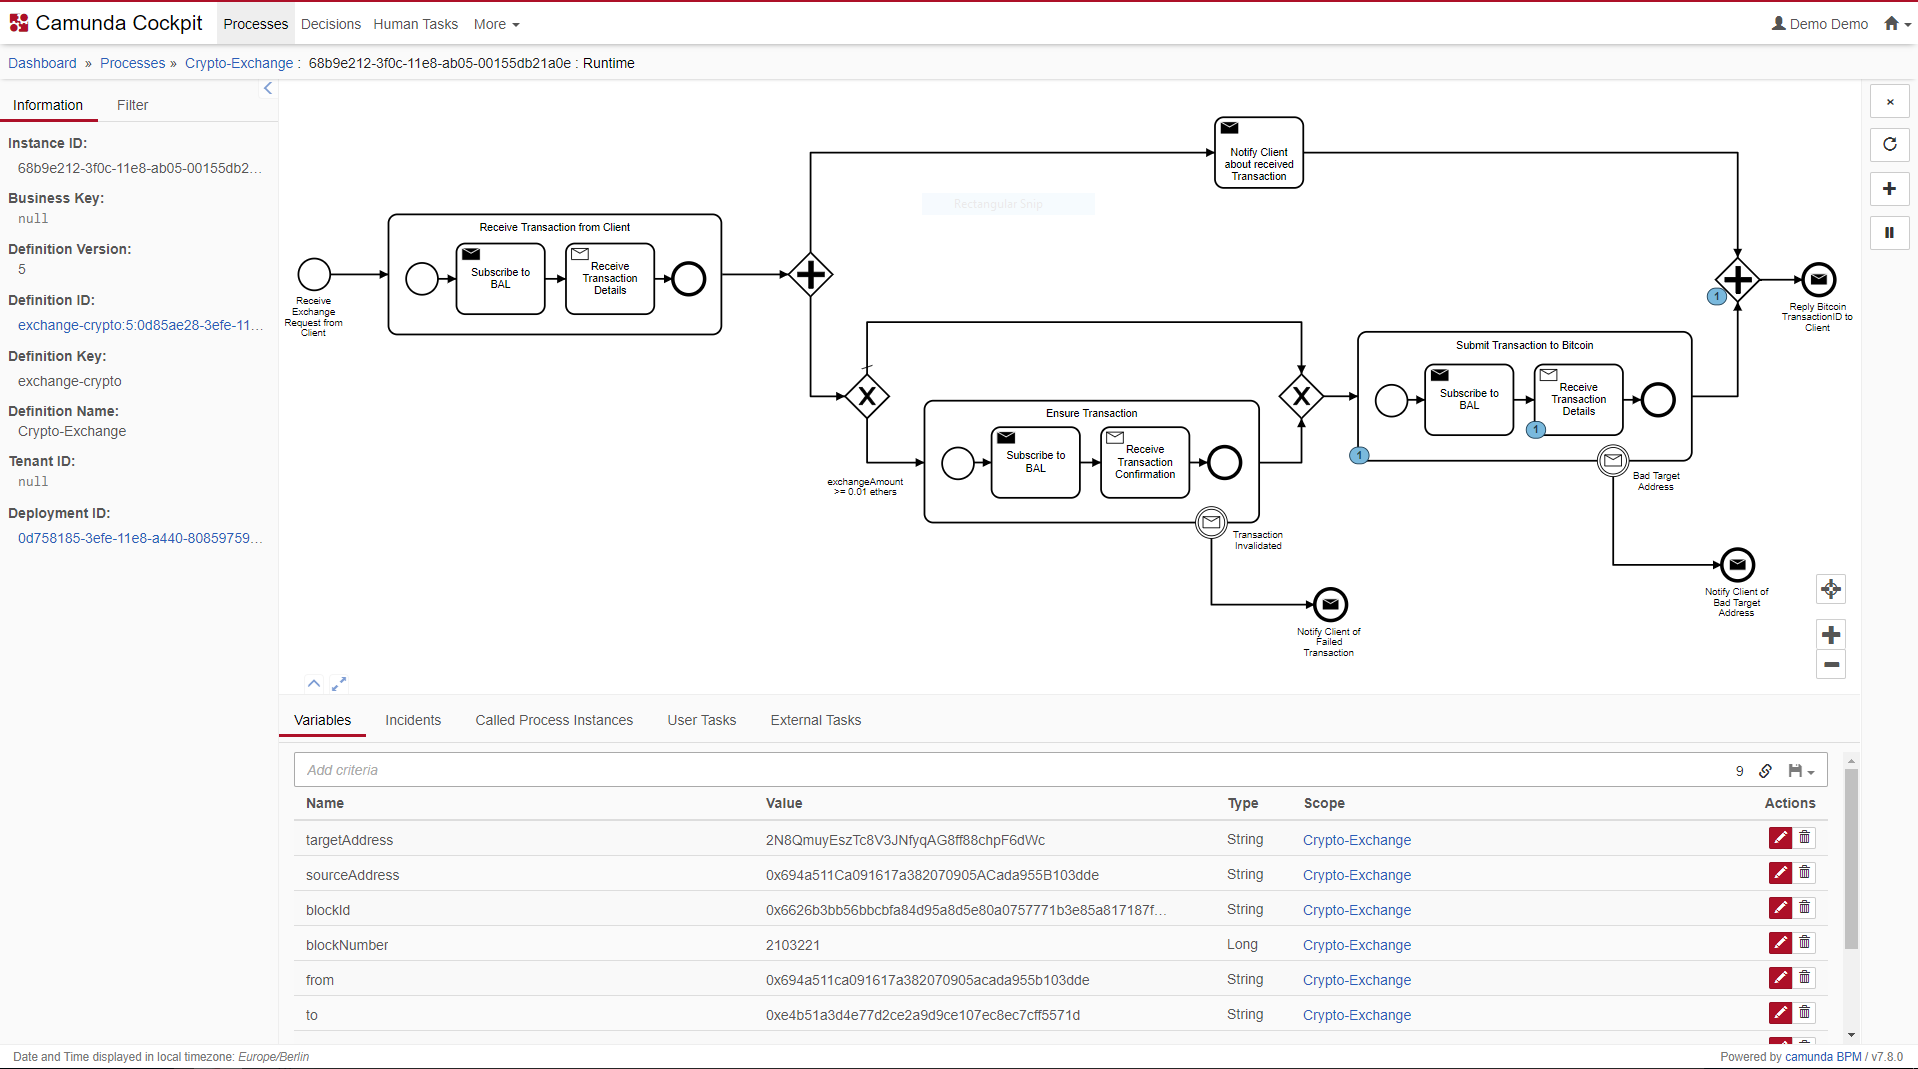
Task: Delete the targetAddress variable
Action: tap(1804, 838)
